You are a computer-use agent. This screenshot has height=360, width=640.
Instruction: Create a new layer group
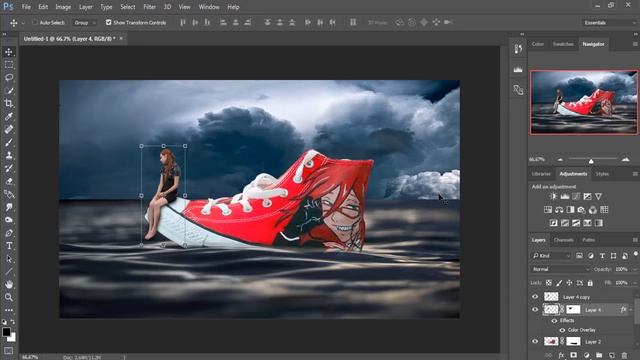pyautogui.click(x=599, y=356)
